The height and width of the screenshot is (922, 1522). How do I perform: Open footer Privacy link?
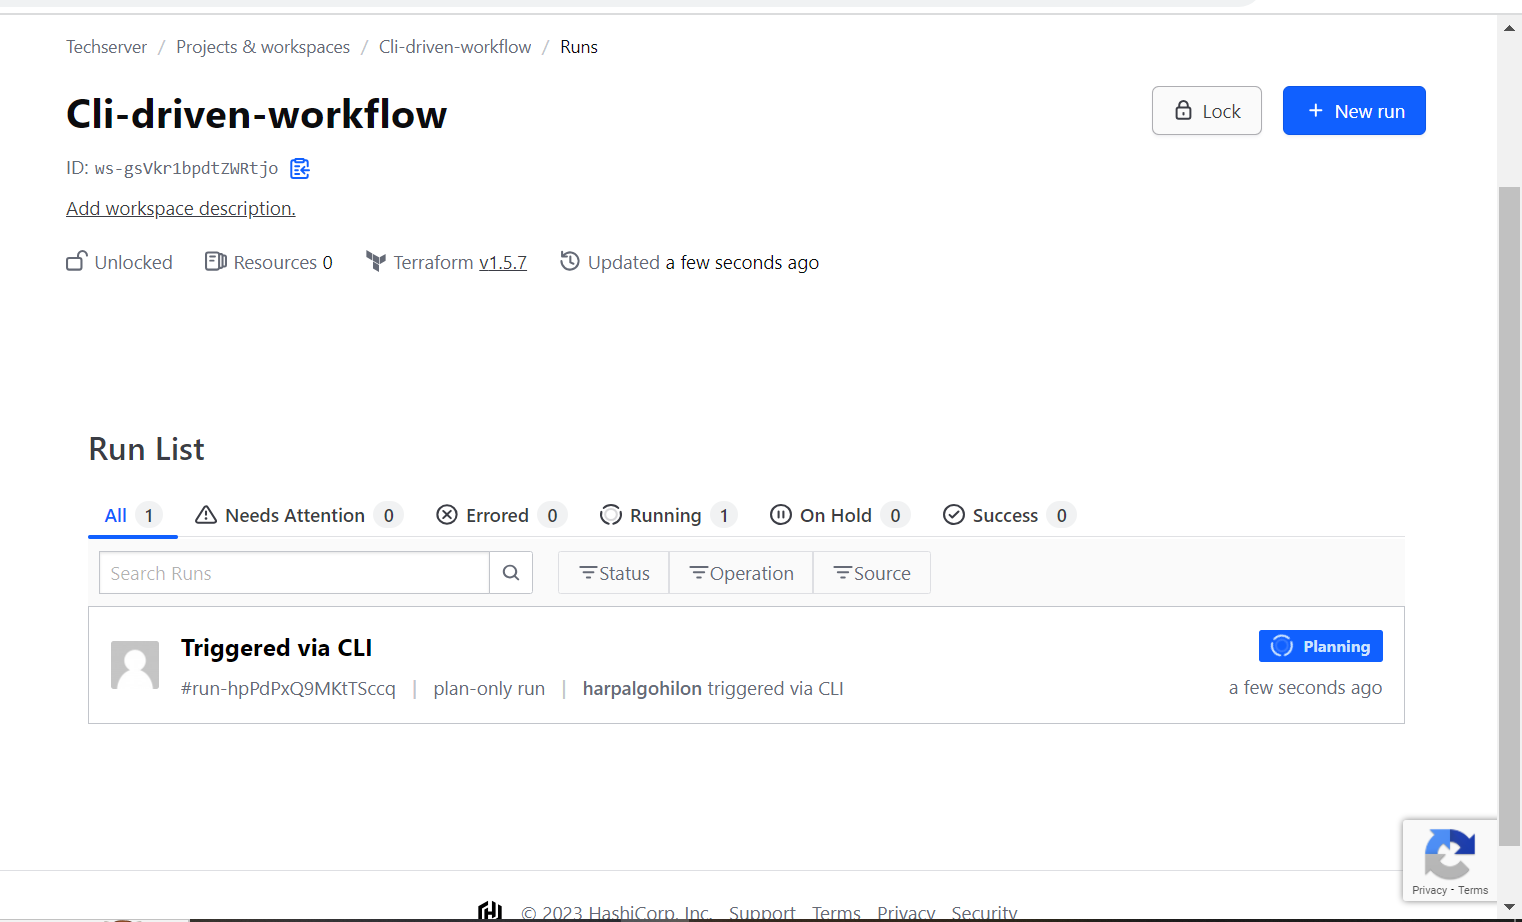[906, 912]
